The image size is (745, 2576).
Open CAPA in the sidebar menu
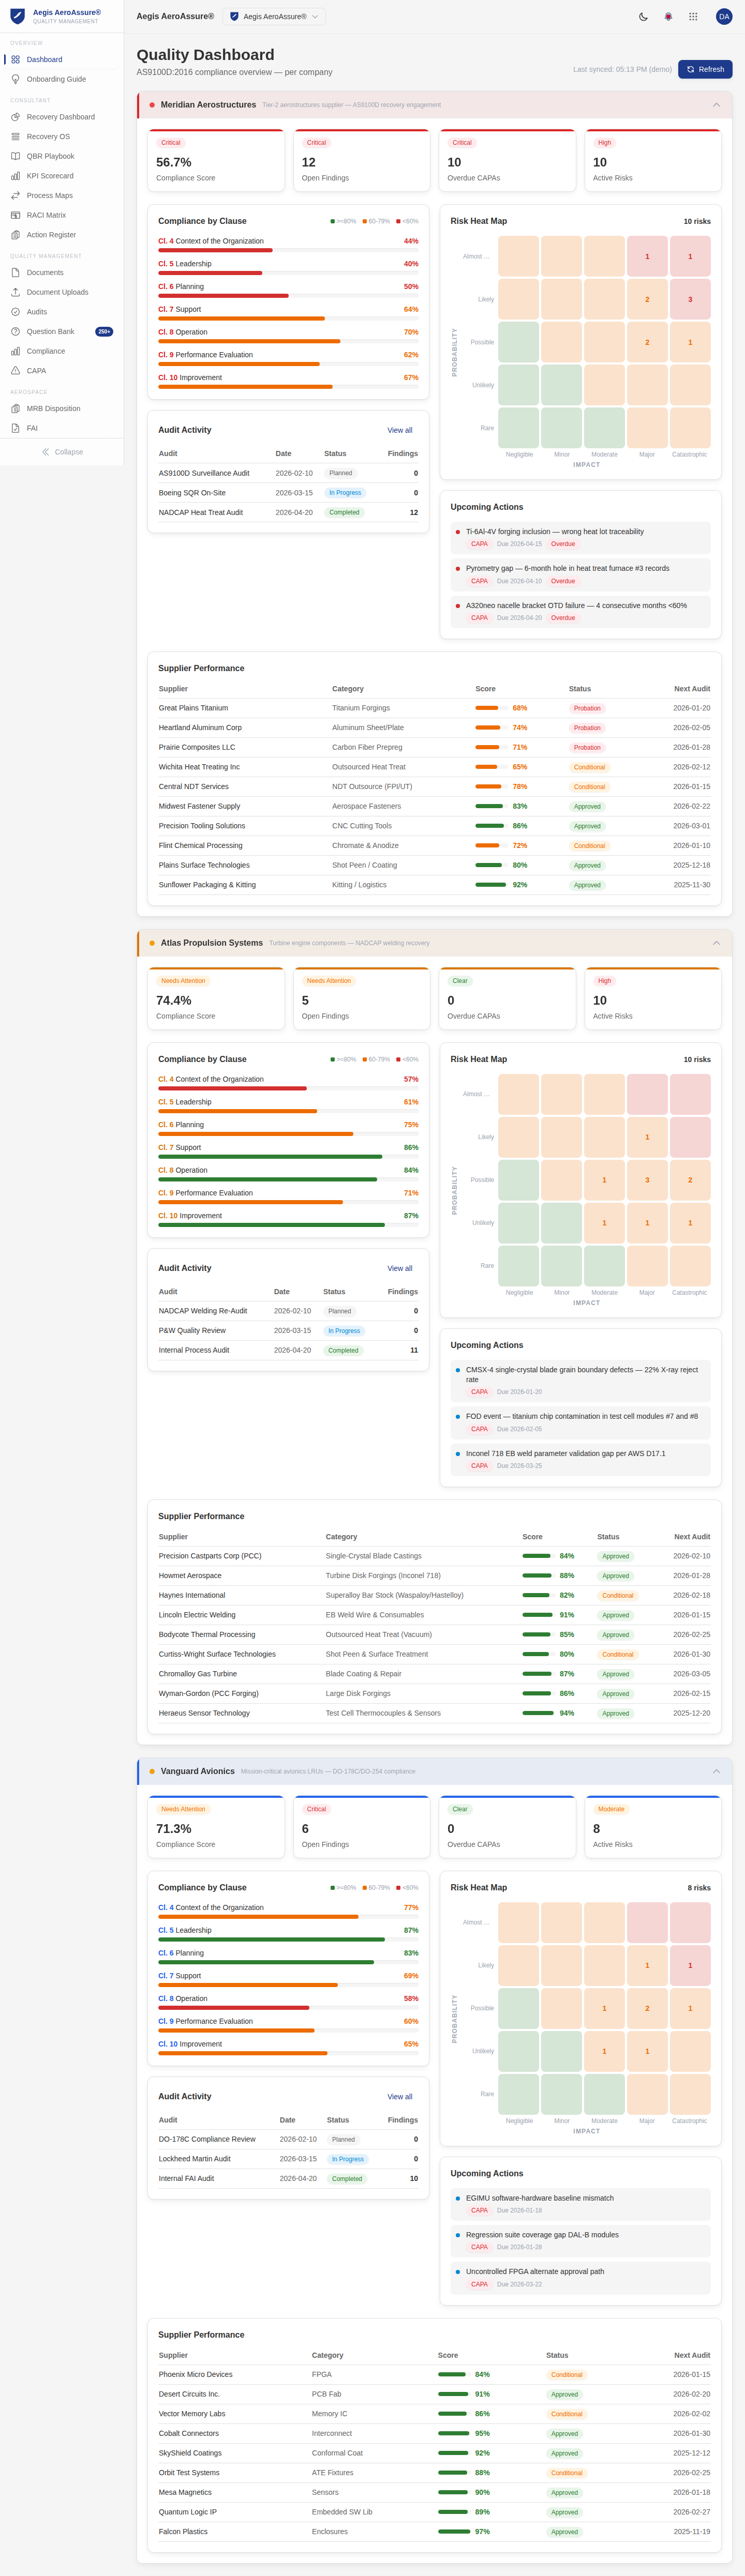[62, 371]
